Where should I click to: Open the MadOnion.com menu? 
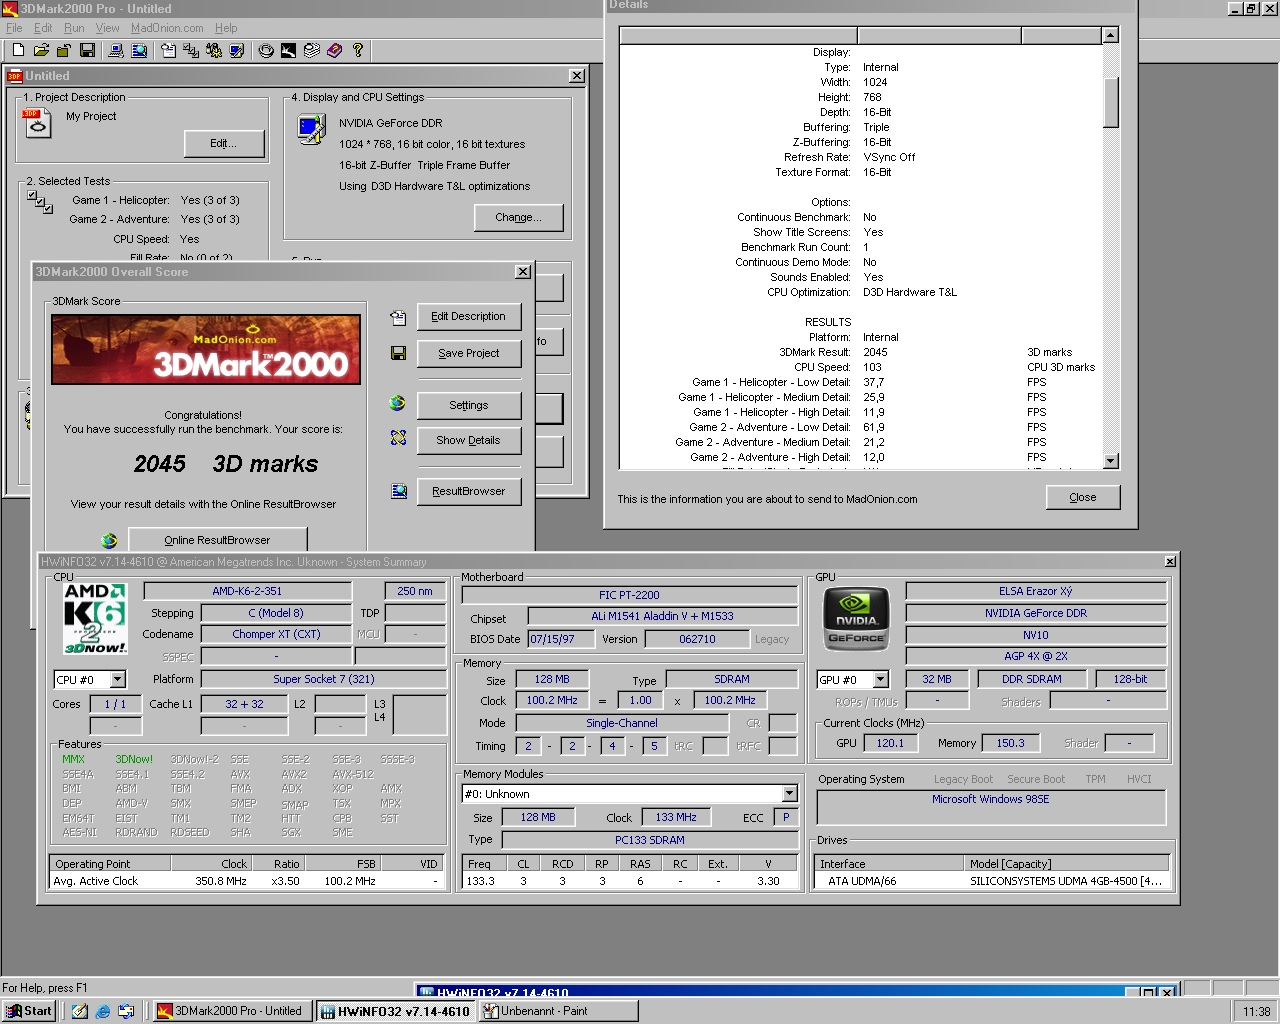point(167,28)
